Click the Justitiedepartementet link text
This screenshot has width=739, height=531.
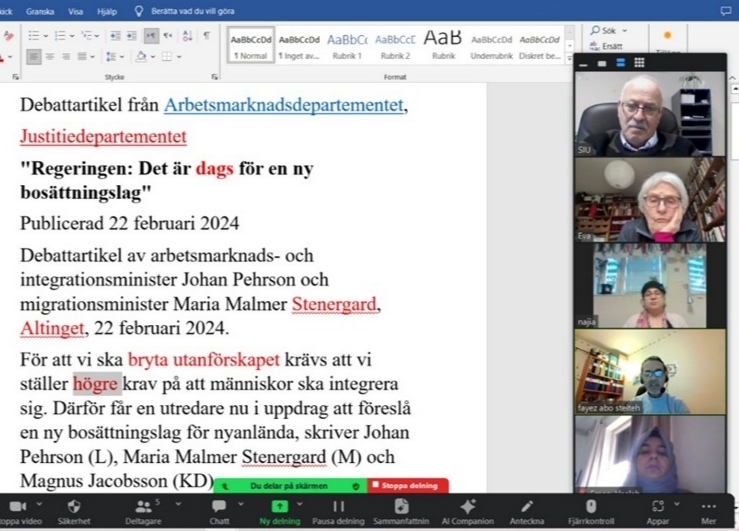coord(103,136)
